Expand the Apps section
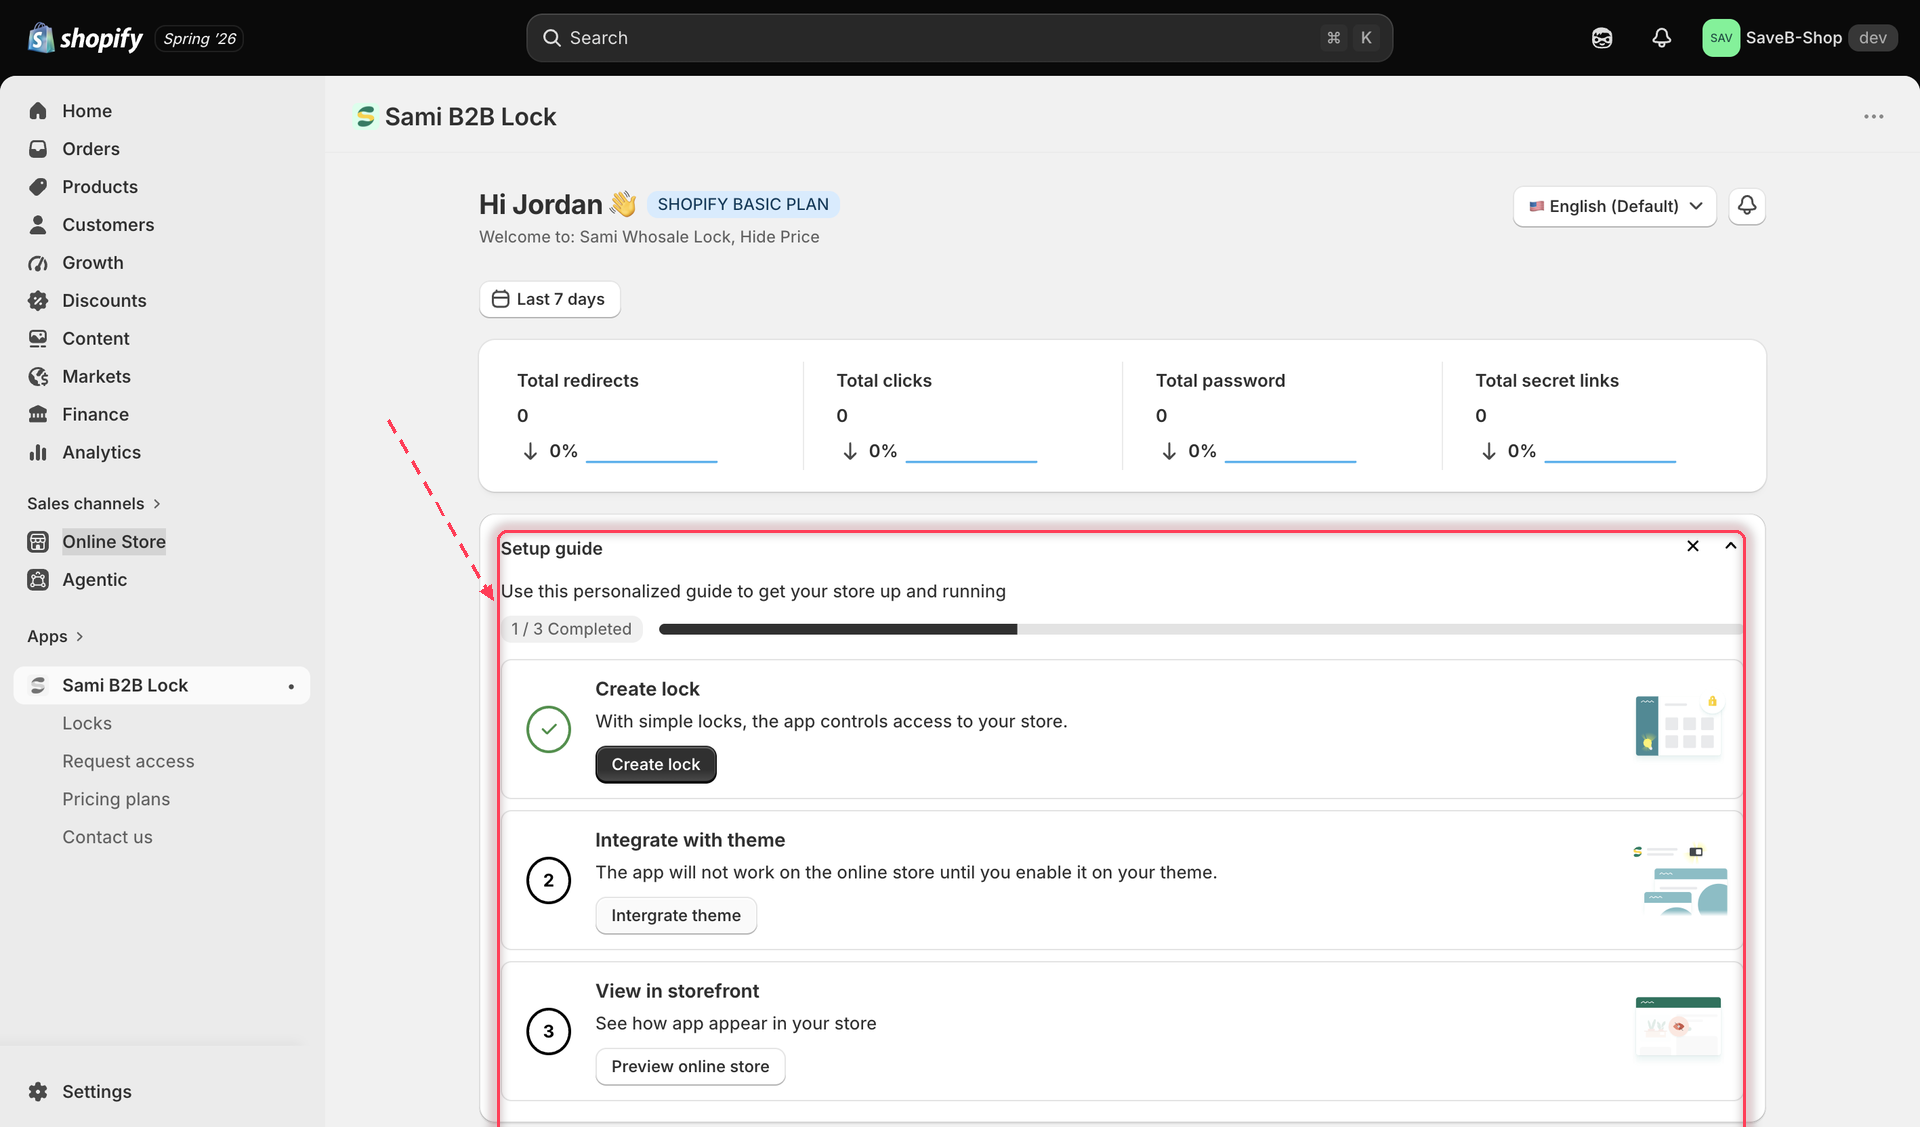 (x=56, y=636)
